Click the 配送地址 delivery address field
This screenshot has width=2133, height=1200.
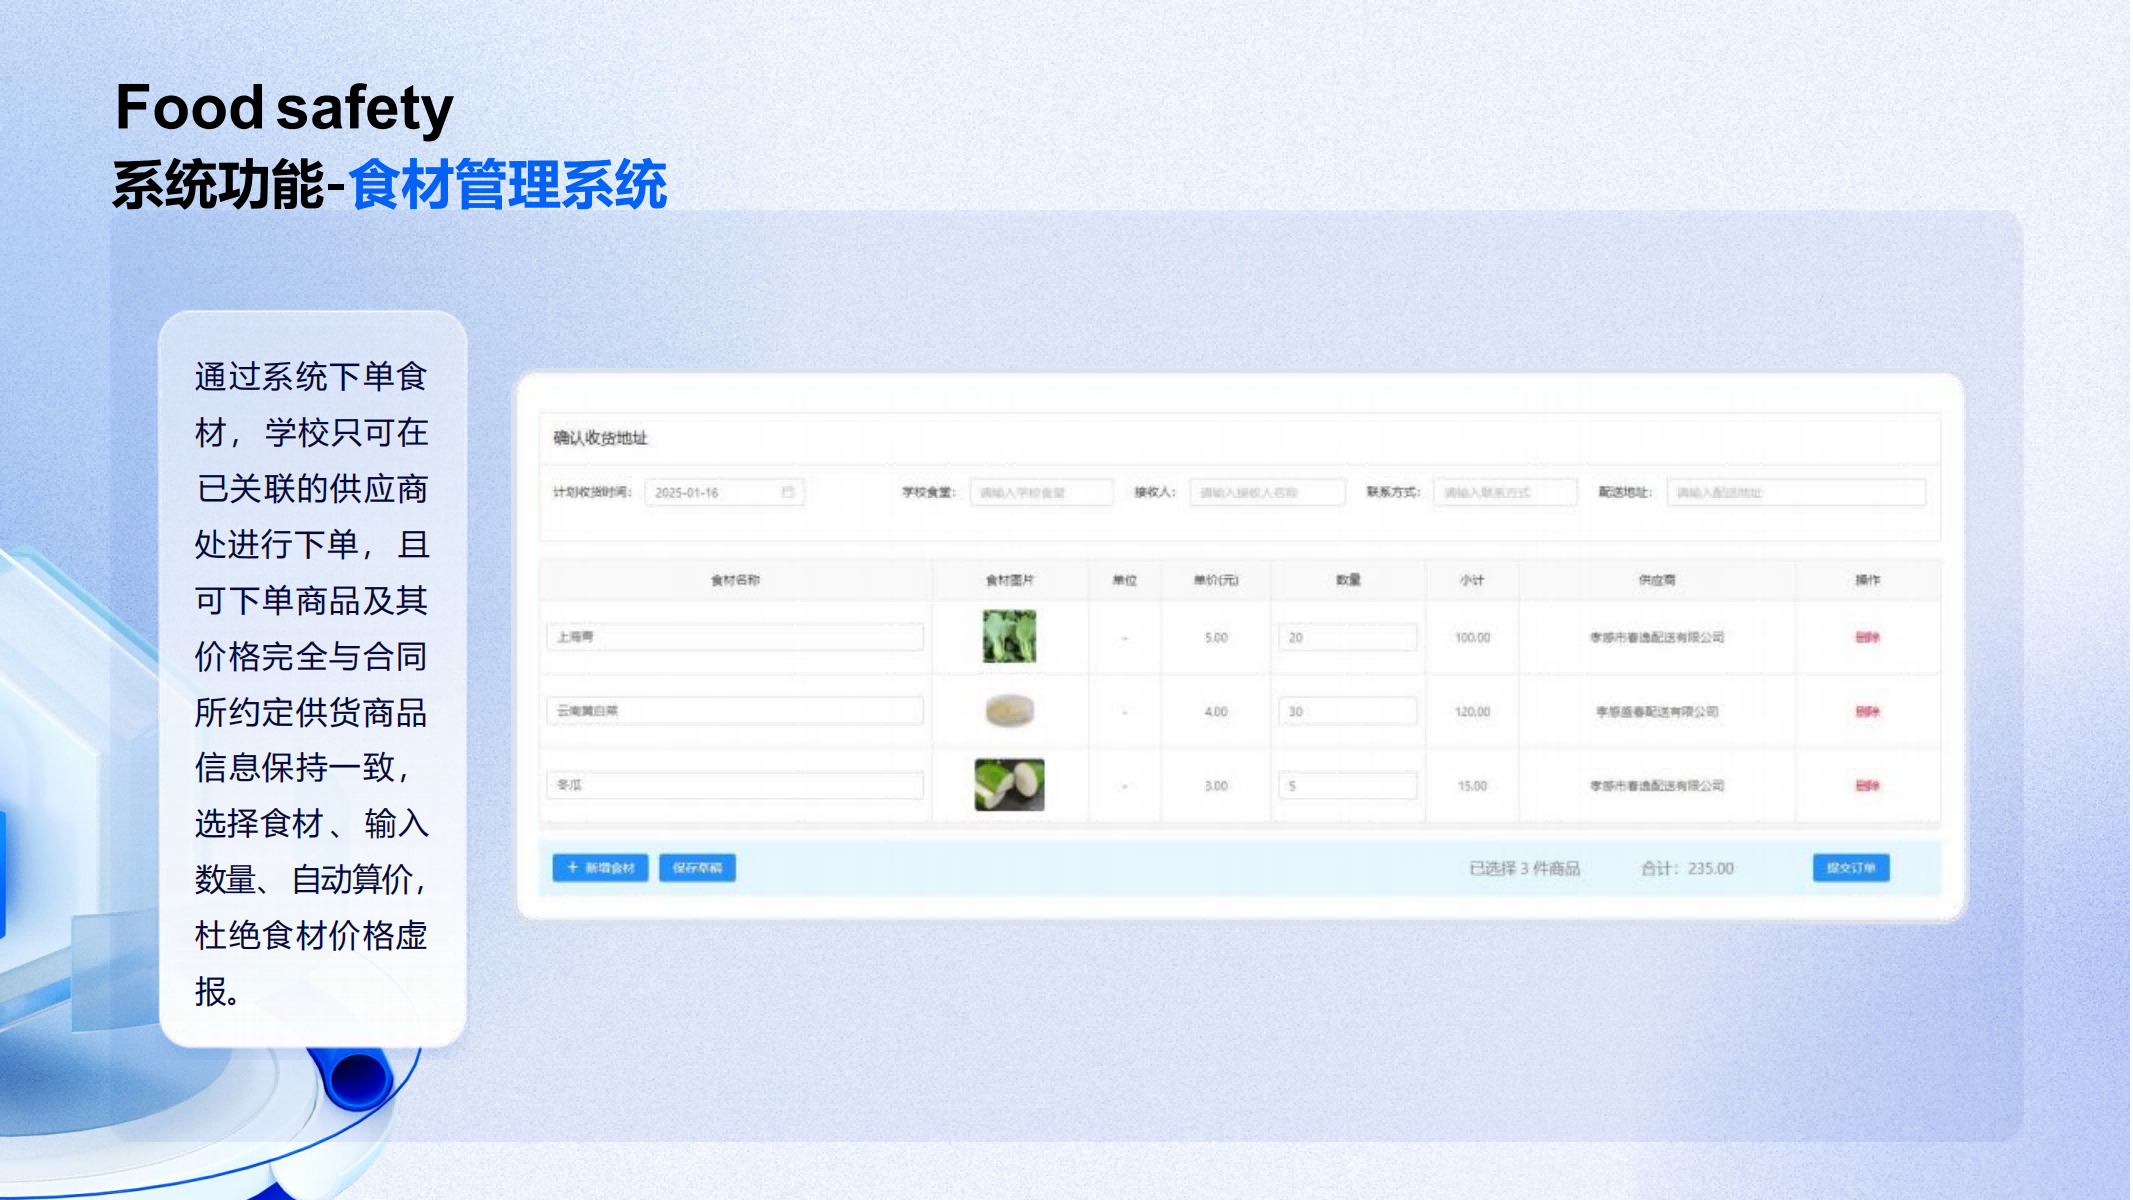tap(1794, 492)
